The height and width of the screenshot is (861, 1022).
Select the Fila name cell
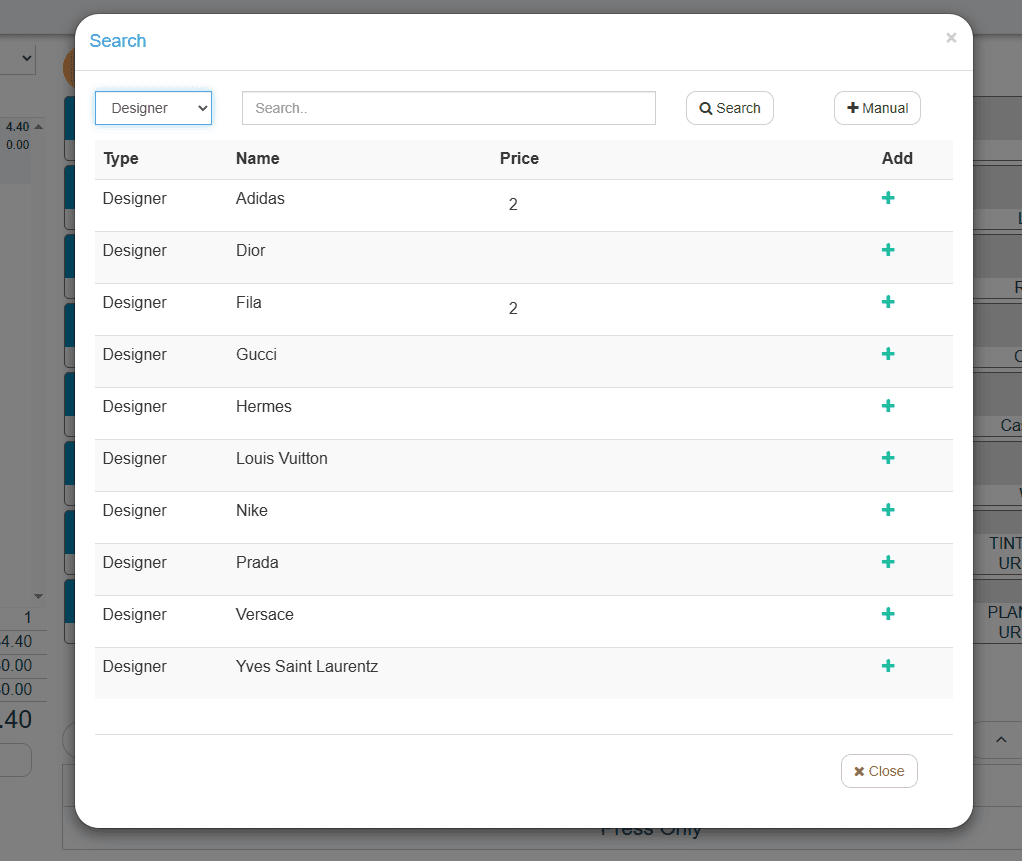248,302
